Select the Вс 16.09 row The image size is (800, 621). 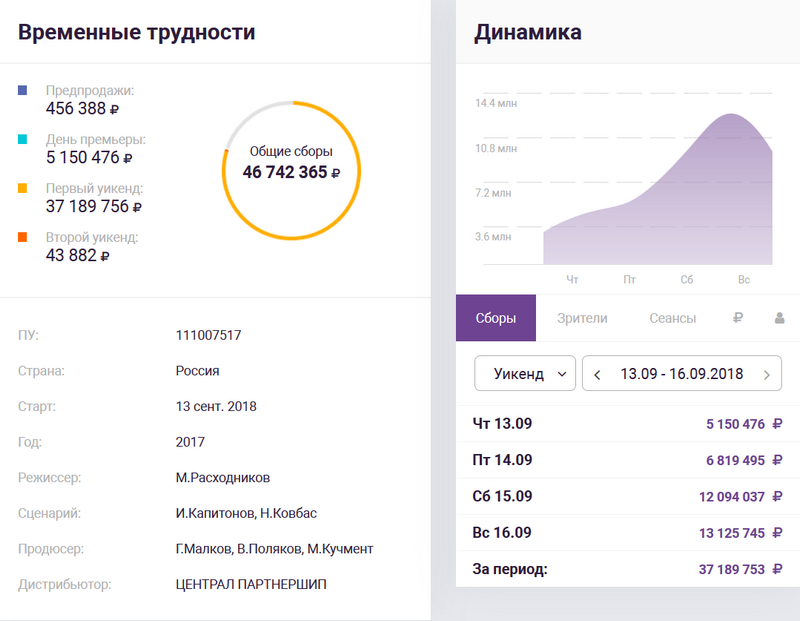627,533
